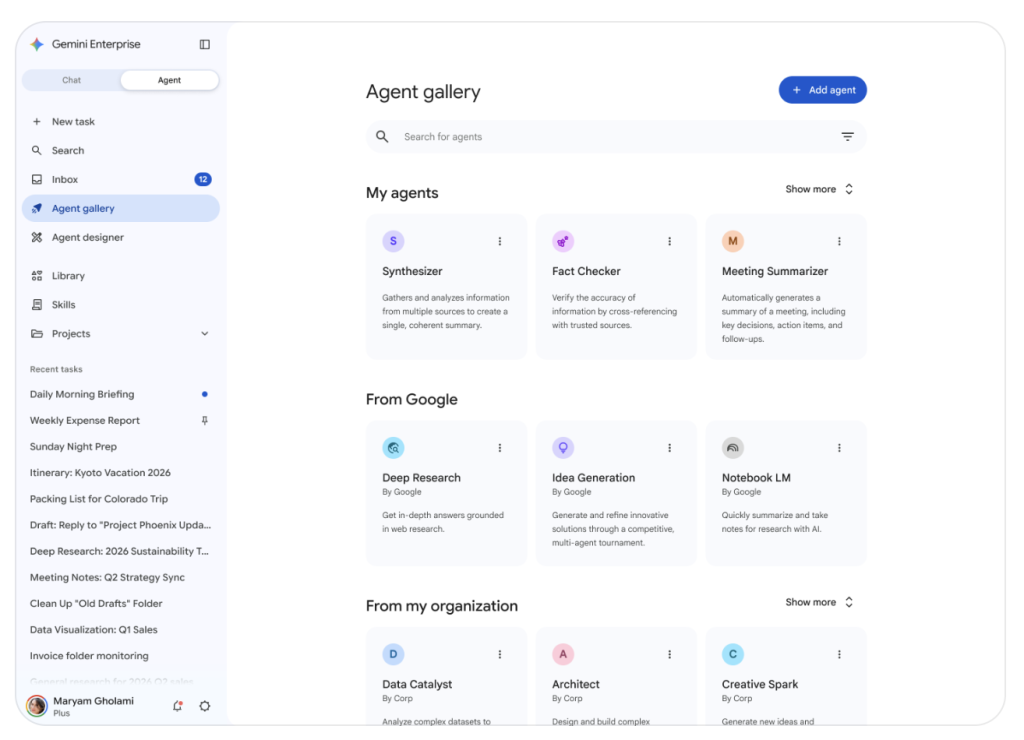Go to Library
This screenshot has height=740, width=1024.
[121, 276]
